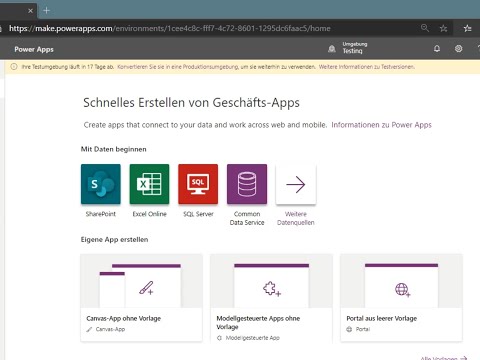Viewport: 480px width, 360px height.
Task: Open the notifications bell icon
Action: (437, 49)
